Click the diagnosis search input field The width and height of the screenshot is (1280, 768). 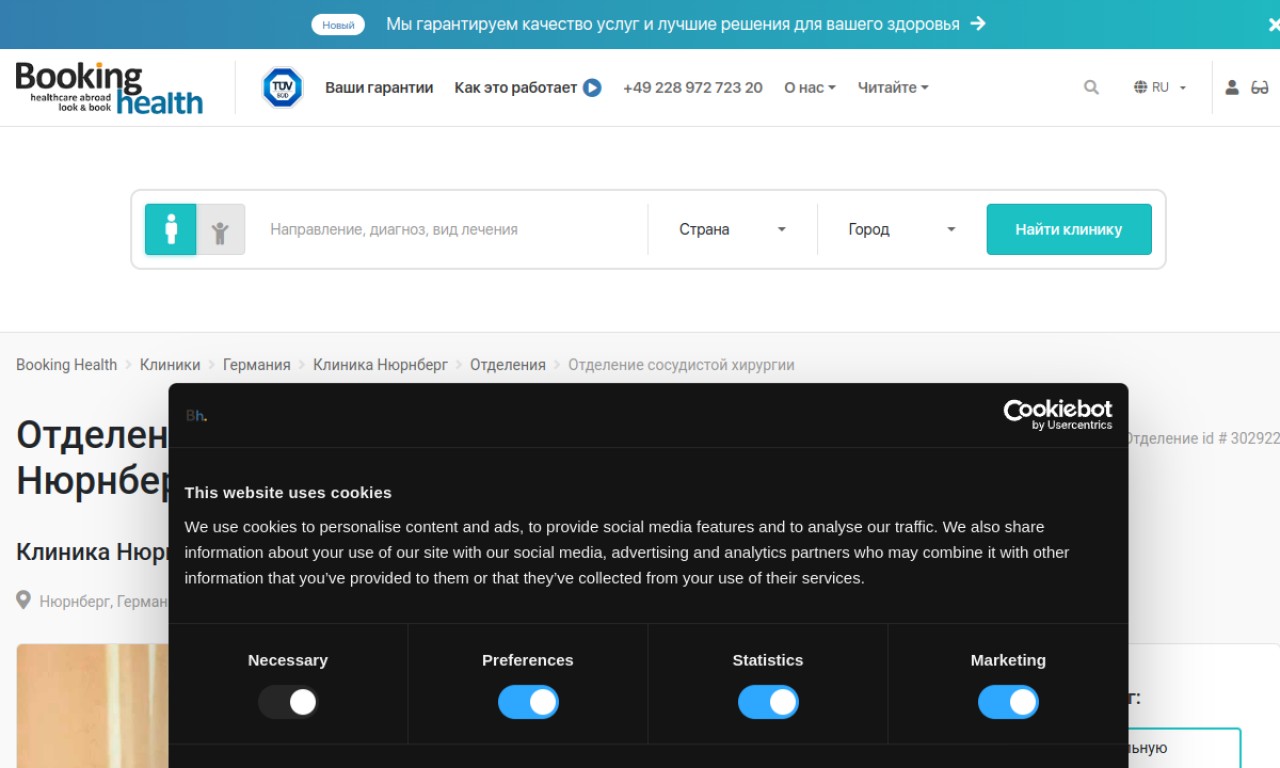click(450, 230)
